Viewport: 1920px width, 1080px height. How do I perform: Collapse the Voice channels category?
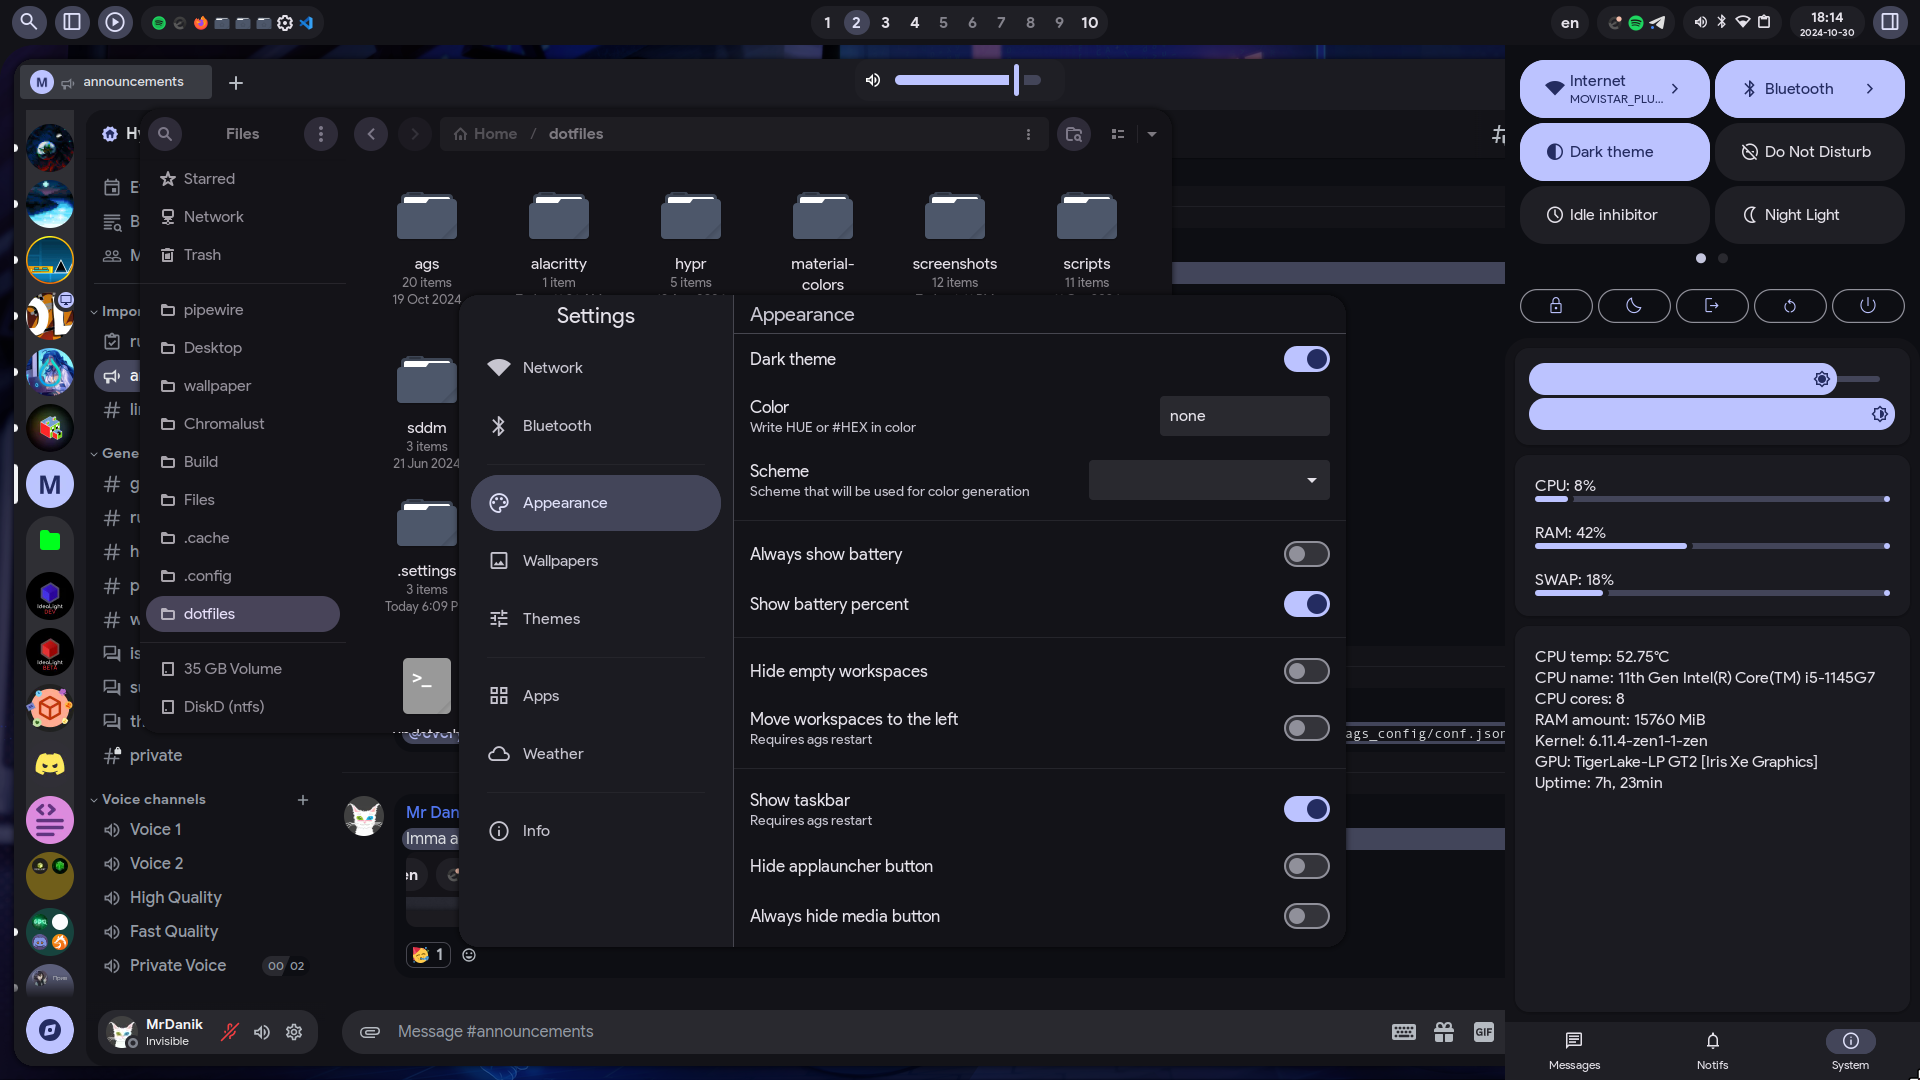(x=153, y=799)
